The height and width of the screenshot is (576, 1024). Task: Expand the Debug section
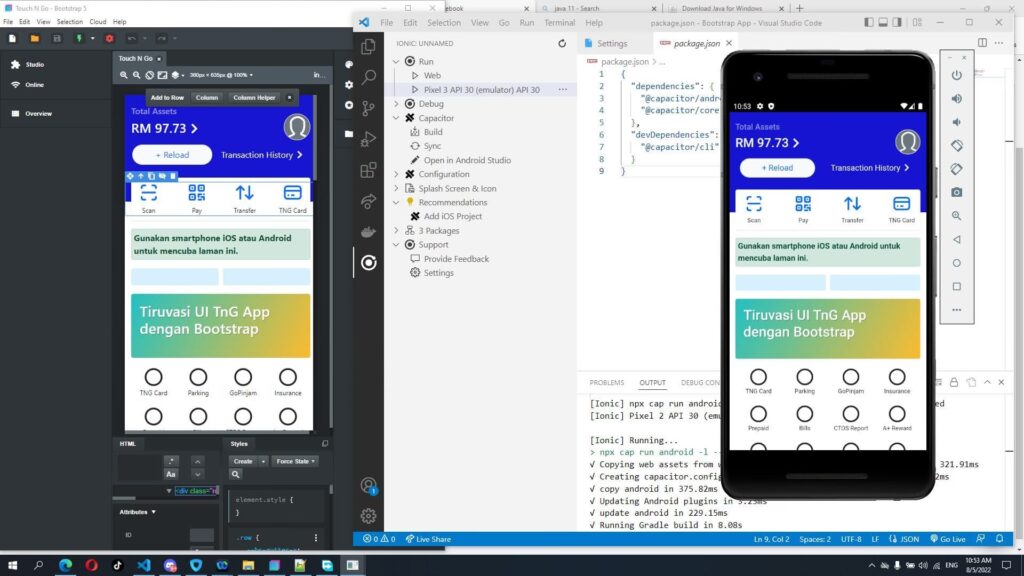pos(396,104)
